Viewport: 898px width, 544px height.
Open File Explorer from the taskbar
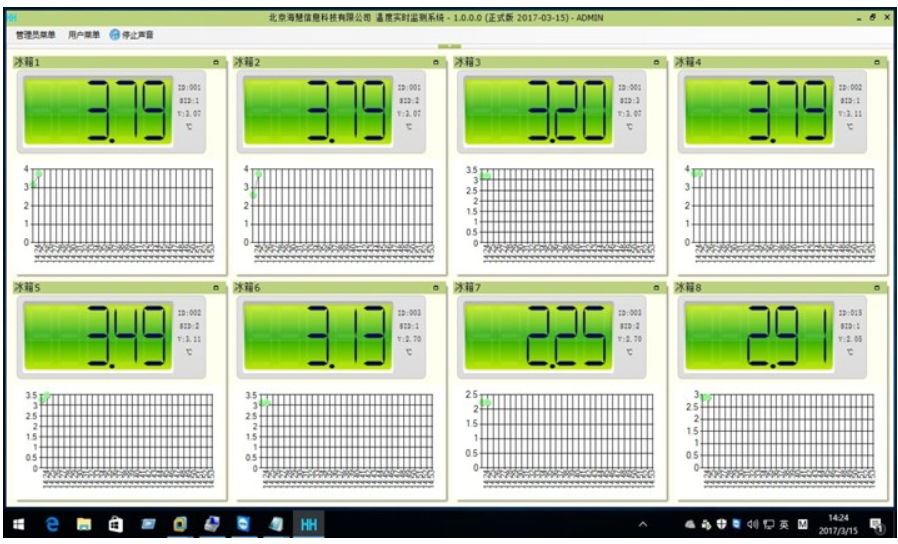(x=84, y=524)
